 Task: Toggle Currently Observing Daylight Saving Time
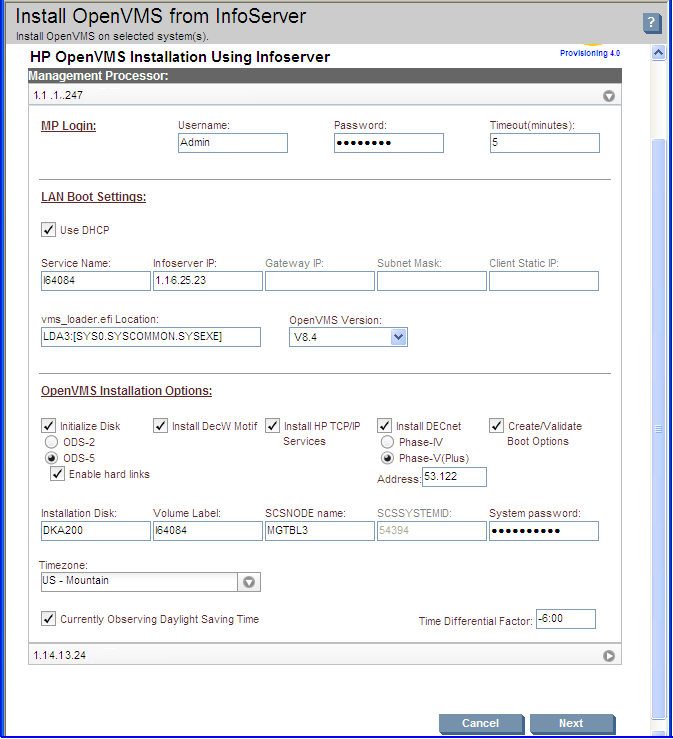[49, 618]
